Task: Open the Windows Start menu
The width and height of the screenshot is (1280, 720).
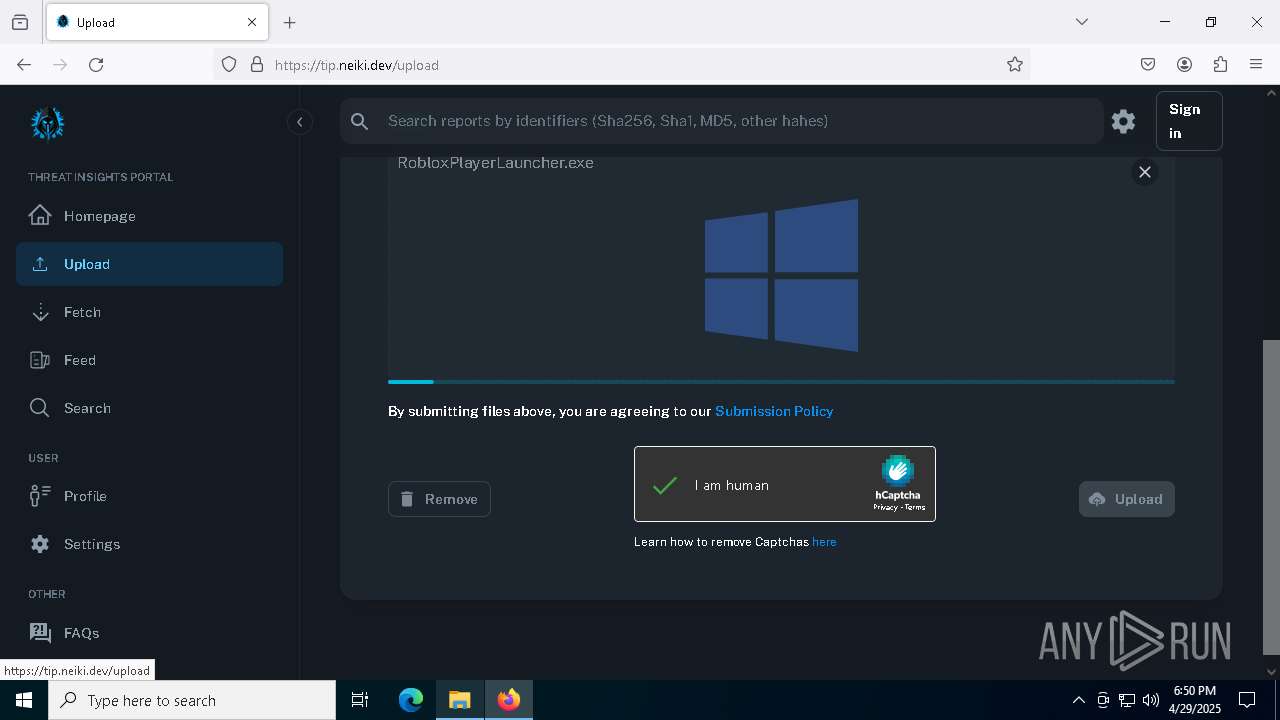Action: point(24,700)
